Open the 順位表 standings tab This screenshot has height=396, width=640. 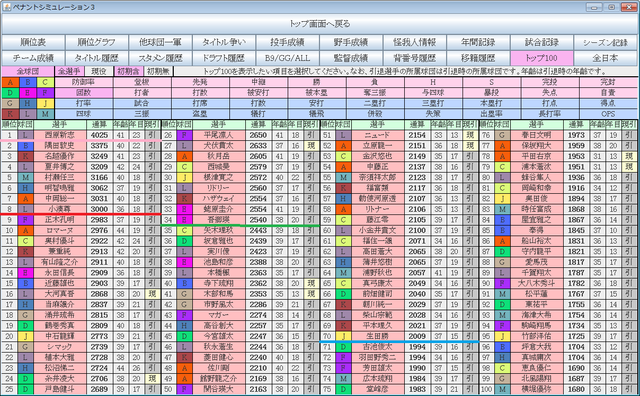point(33,42)
